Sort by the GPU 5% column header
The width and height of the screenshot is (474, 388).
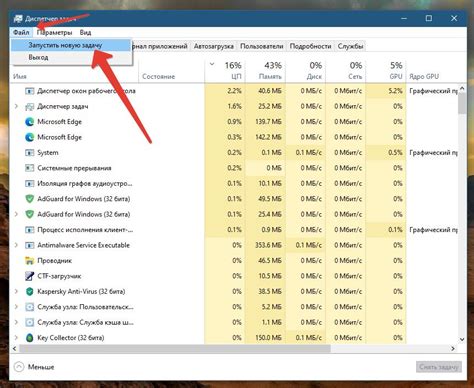(386, 70)
